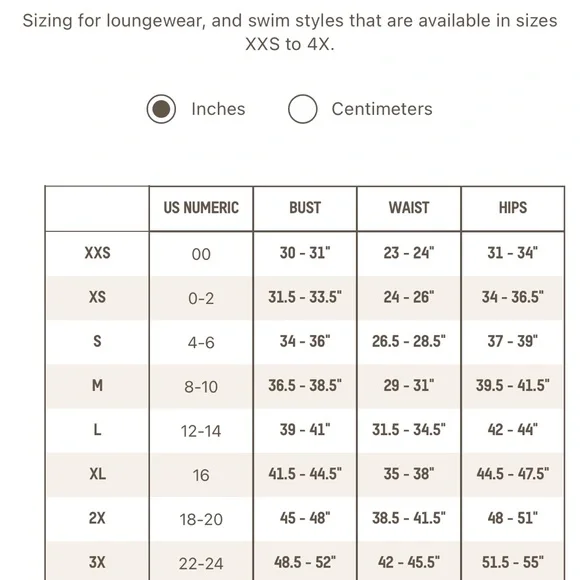580x580 pixels.
Task: Click the WAIST column header
Action: [x=409, y=208]
